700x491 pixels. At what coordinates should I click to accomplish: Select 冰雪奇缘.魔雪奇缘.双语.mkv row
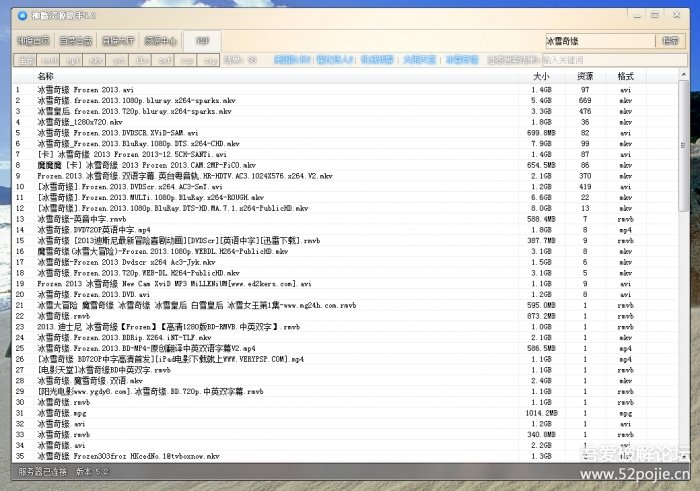pos(345,381)
